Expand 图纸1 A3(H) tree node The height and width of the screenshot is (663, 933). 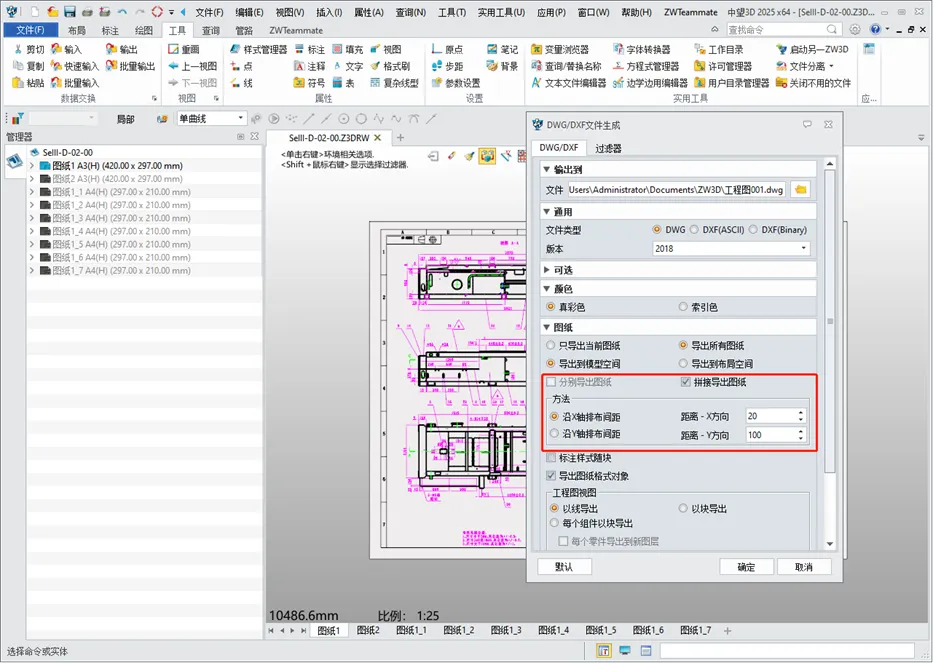tap(32, 166)
